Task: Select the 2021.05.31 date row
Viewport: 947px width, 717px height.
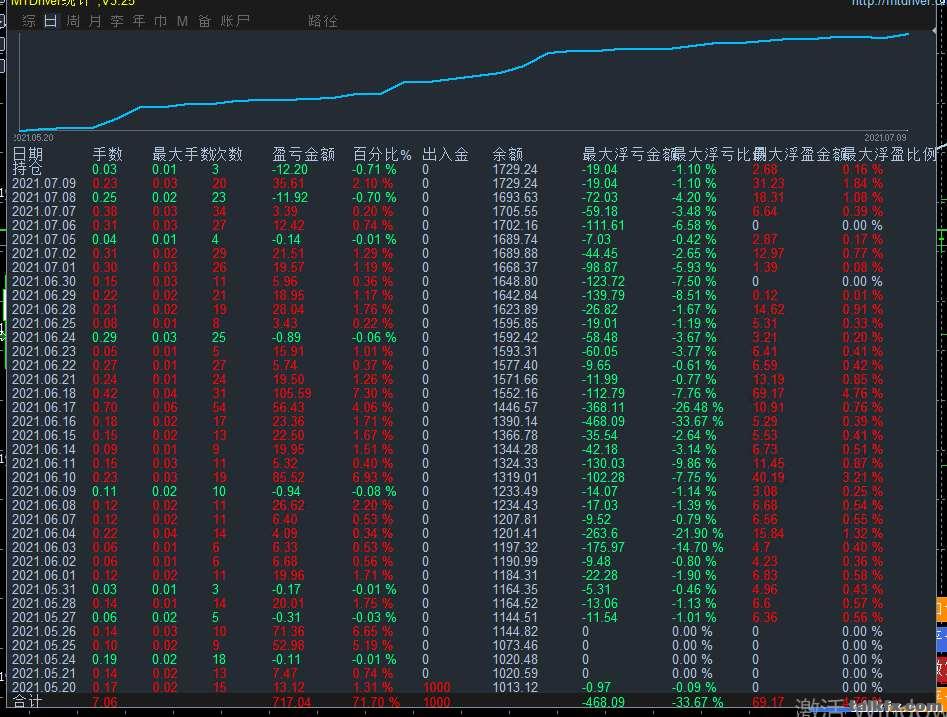Action: [44, 589]
